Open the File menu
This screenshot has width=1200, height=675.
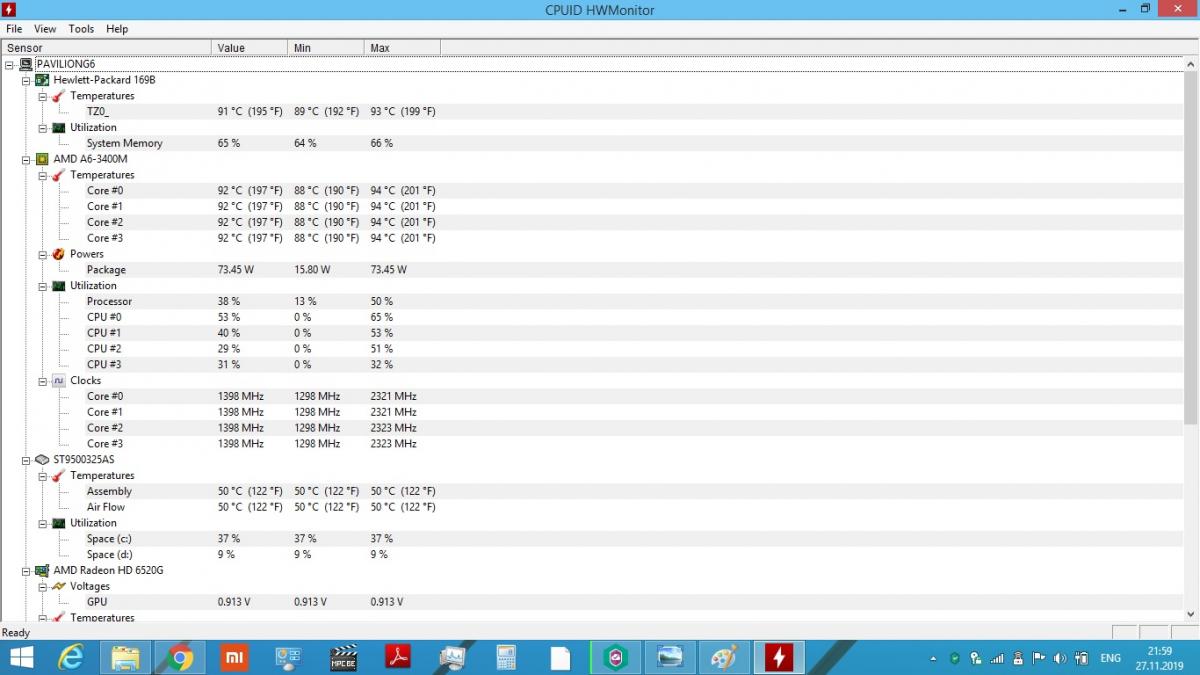pyautogui.click(x=14, y=29)
